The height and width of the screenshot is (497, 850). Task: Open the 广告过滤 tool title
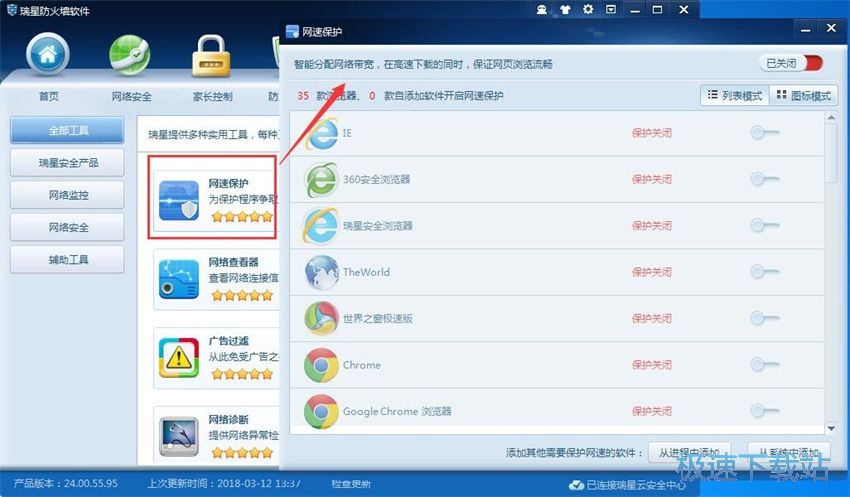(229, 341)
